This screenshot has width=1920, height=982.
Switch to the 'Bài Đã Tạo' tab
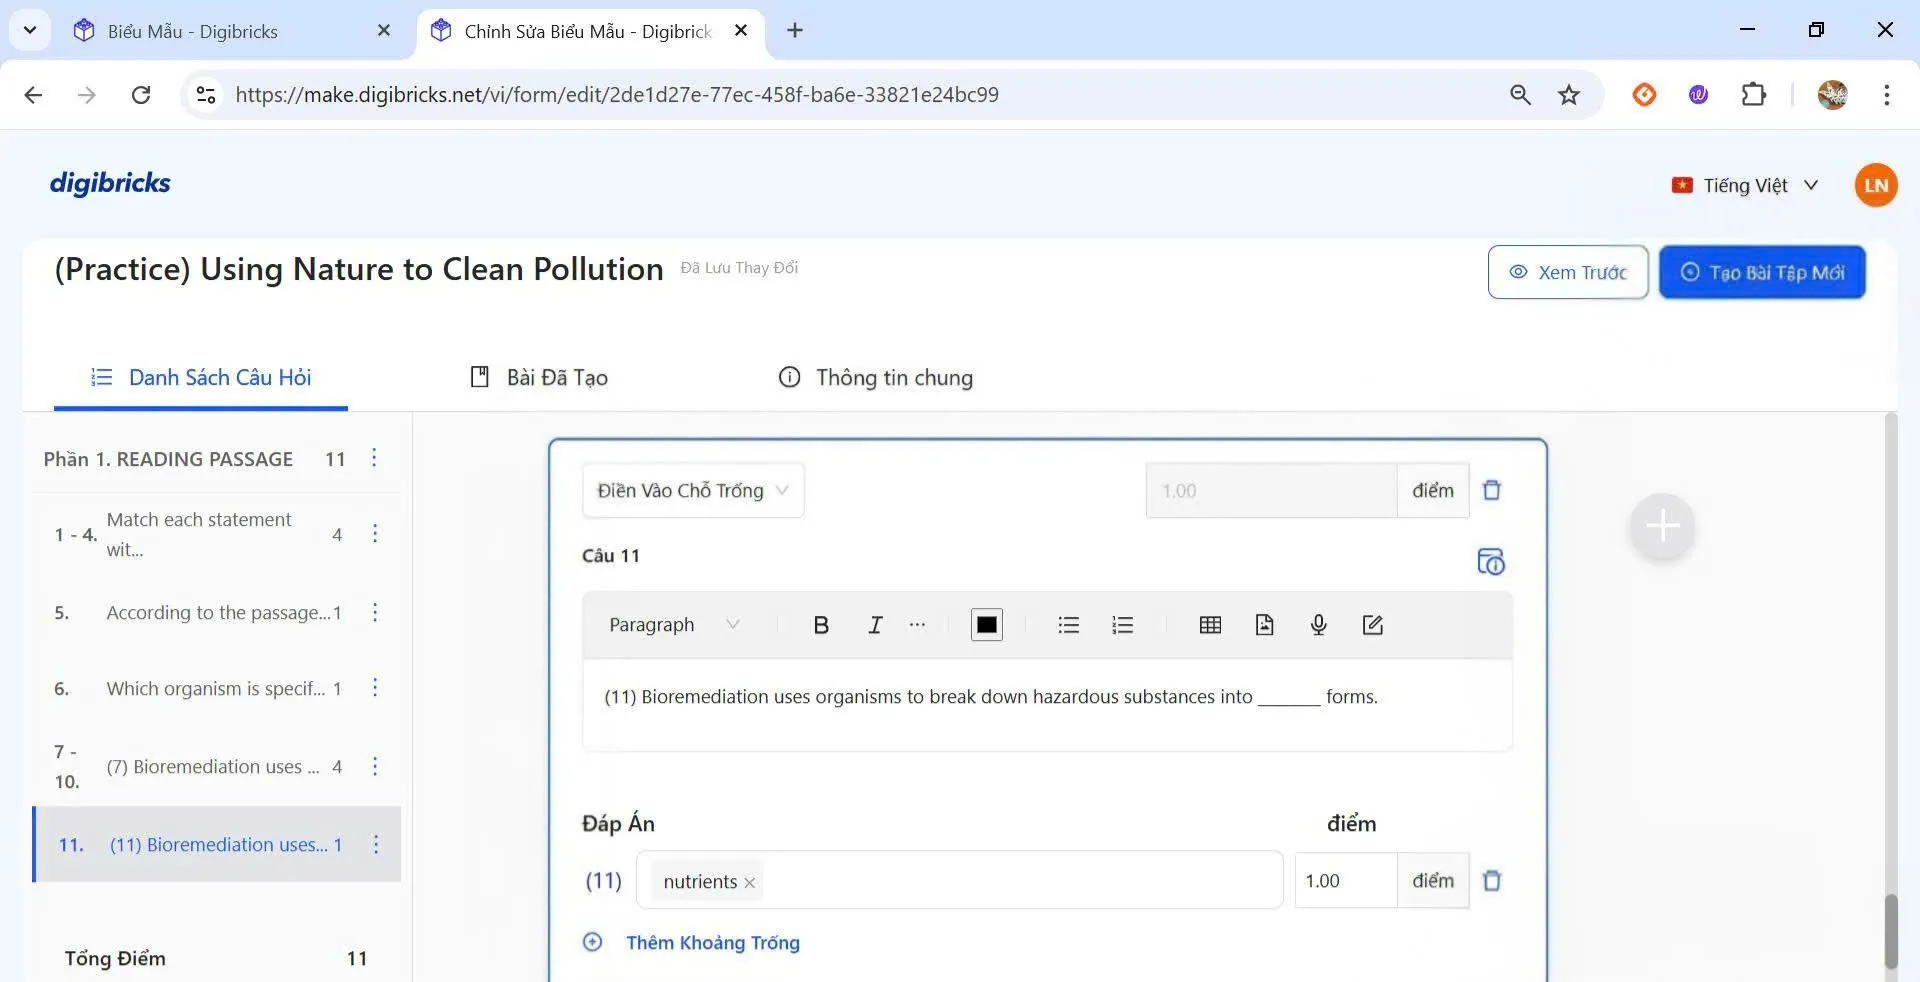coord(540,378)
